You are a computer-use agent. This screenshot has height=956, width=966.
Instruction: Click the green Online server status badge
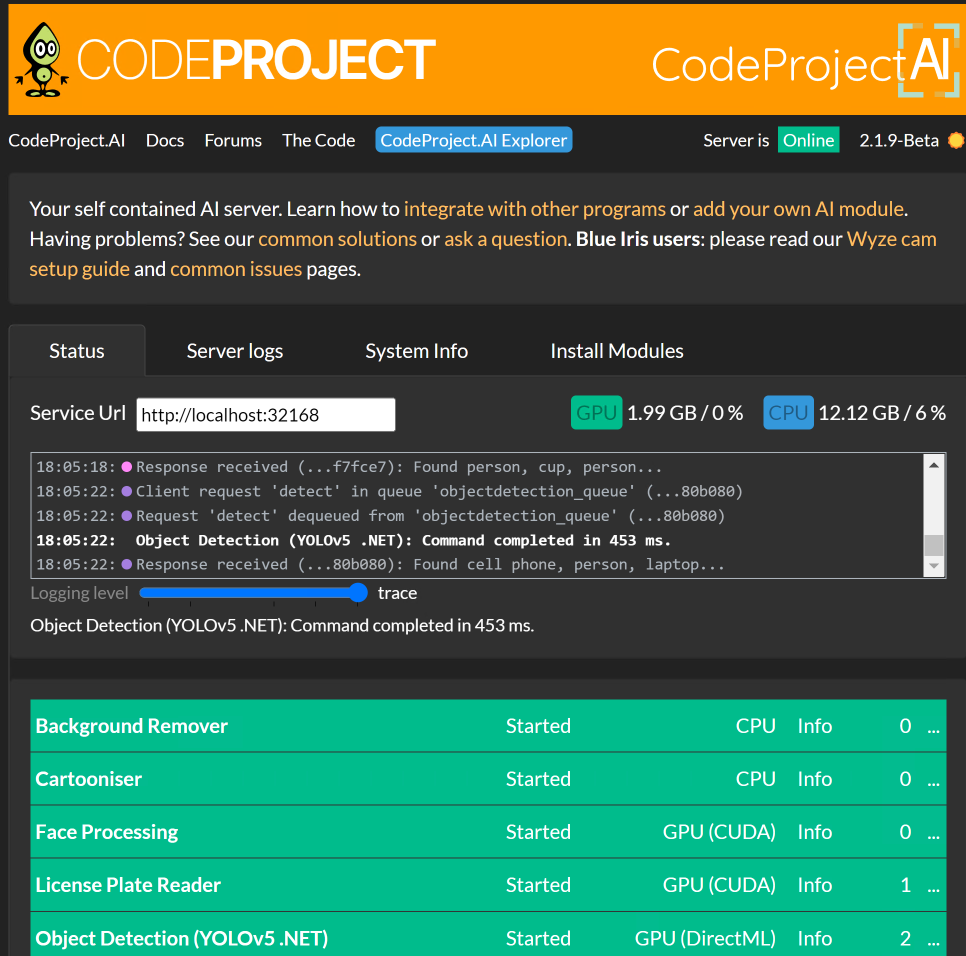pos(808,140)
